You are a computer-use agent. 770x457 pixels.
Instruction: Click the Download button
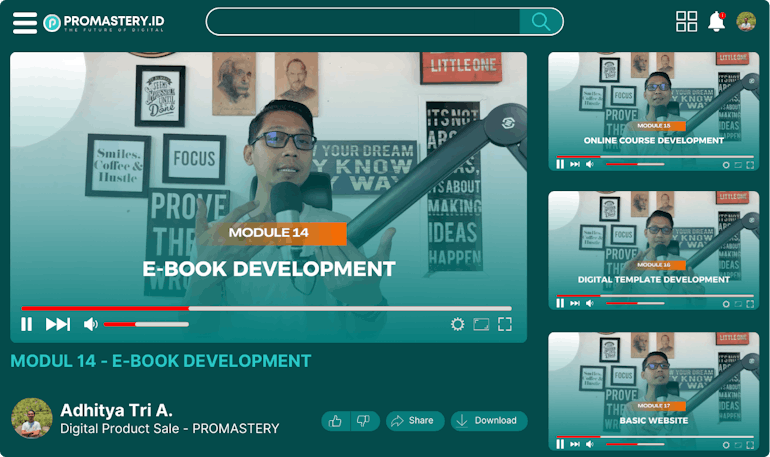coord(487,421)
